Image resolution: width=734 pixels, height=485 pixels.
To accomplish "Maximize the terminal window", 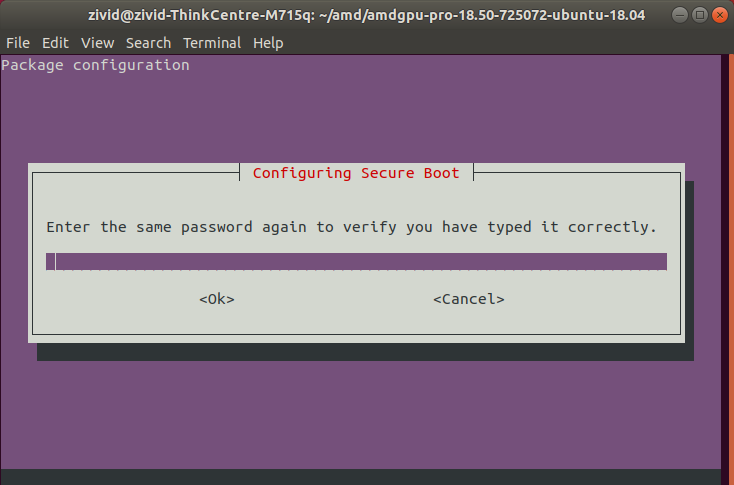I will point(696,15).
